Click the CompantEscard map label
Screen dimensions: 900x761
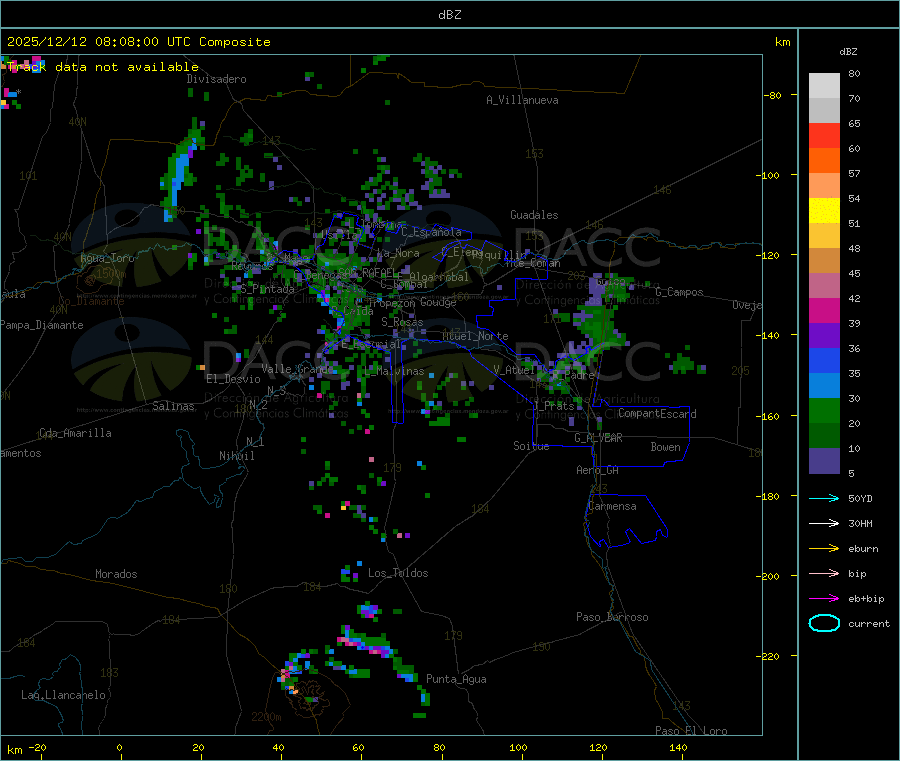[657, 414]
